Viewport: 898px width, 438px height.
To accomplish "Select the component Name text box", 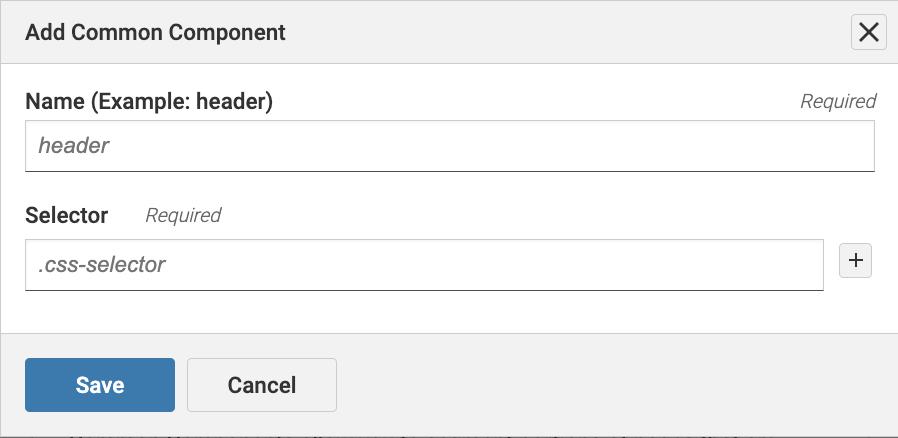I will (x=450, y=146).
